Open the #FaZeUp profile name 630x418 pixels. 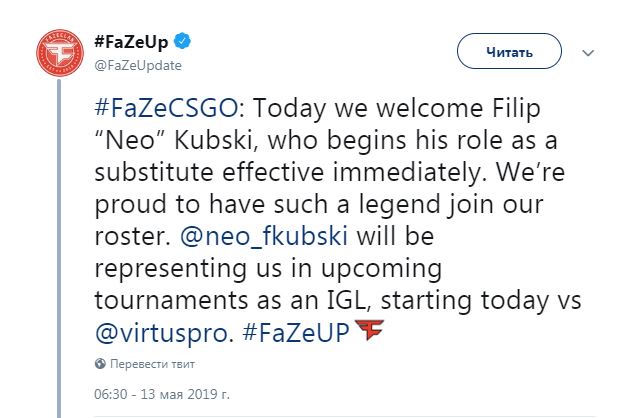tap(133, 42)
